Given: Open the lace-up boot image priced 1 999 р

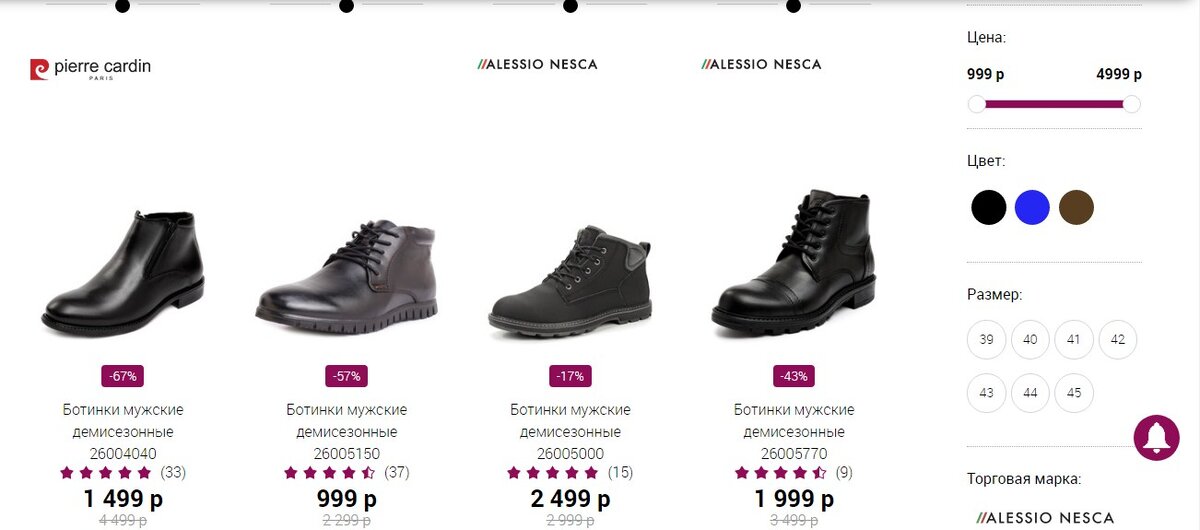Looking at the screenshot, I should click(795, 261).
